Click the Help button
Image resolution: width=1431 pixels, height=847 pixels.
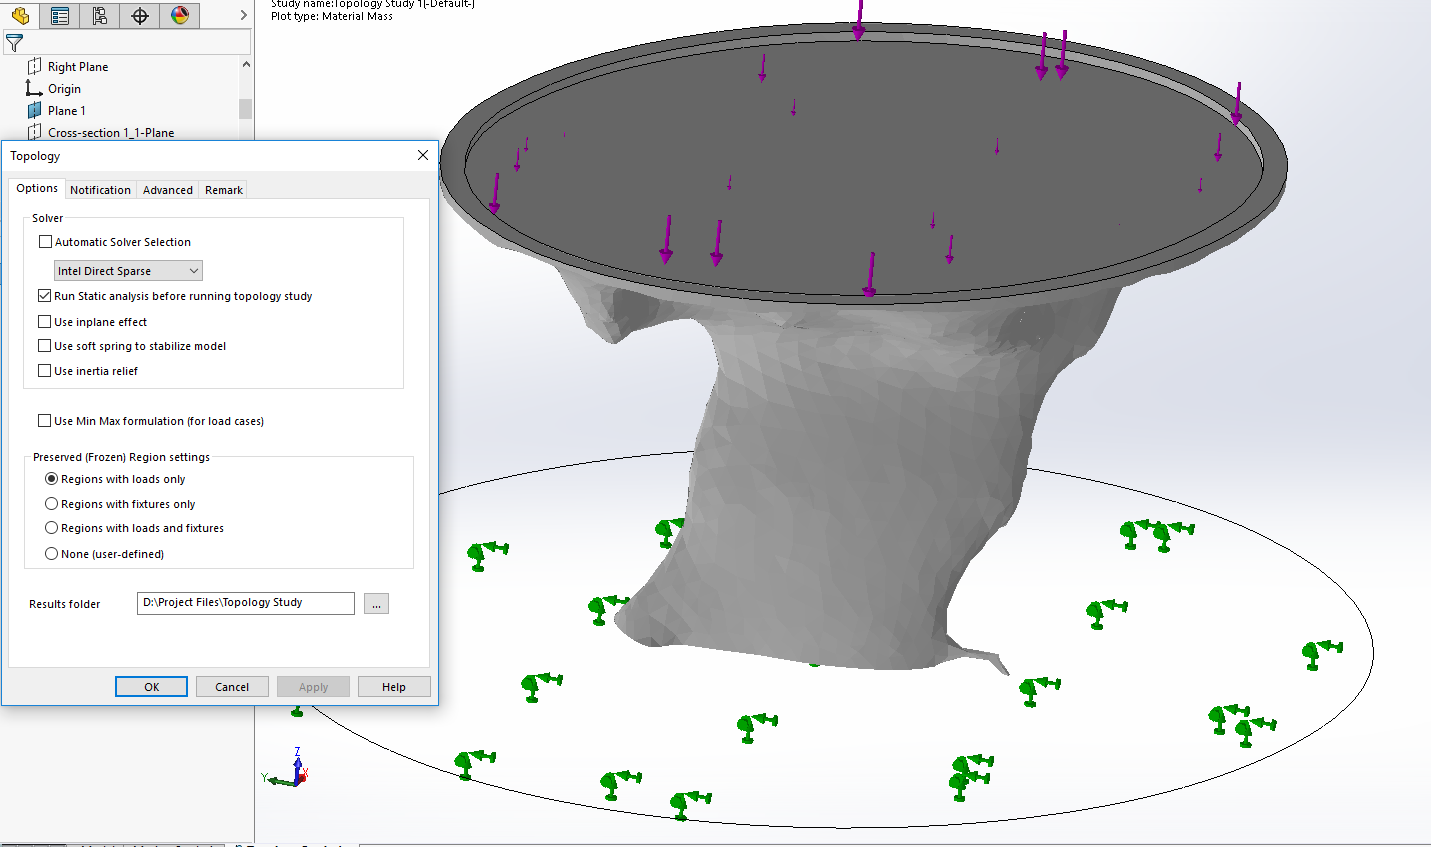tap(394, 687)
